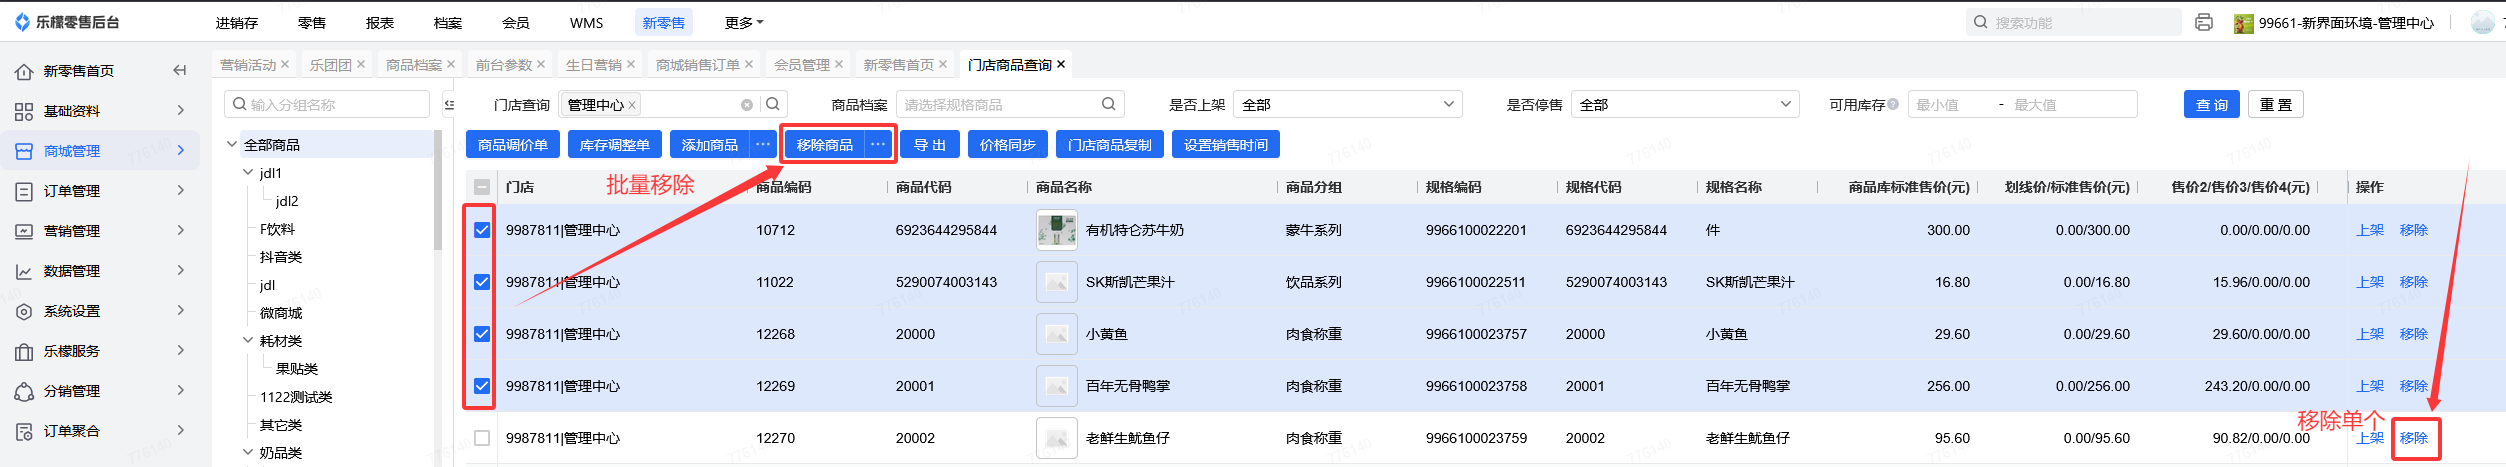Screen dimensions: 2506x467
Task: Open 新零售首页 home icon in sidebar
Action: click(24, 71)
